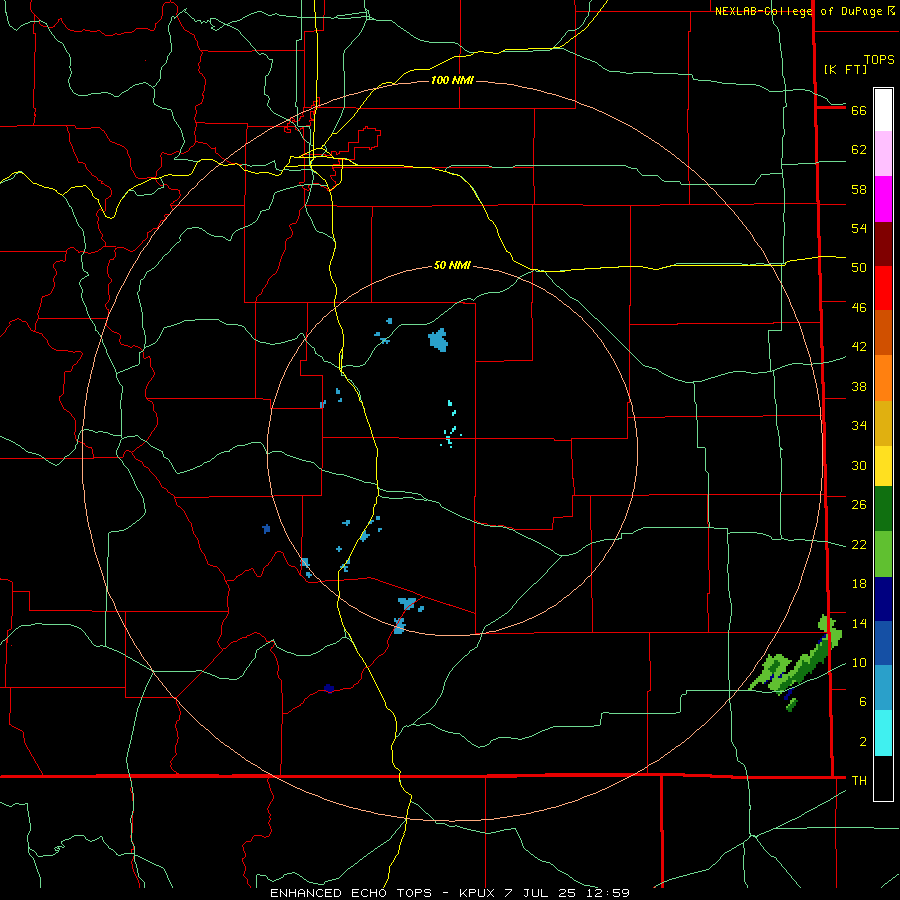Click the magenta legend swatch
This screenshot has width=900, height=900.
point(883,199)
